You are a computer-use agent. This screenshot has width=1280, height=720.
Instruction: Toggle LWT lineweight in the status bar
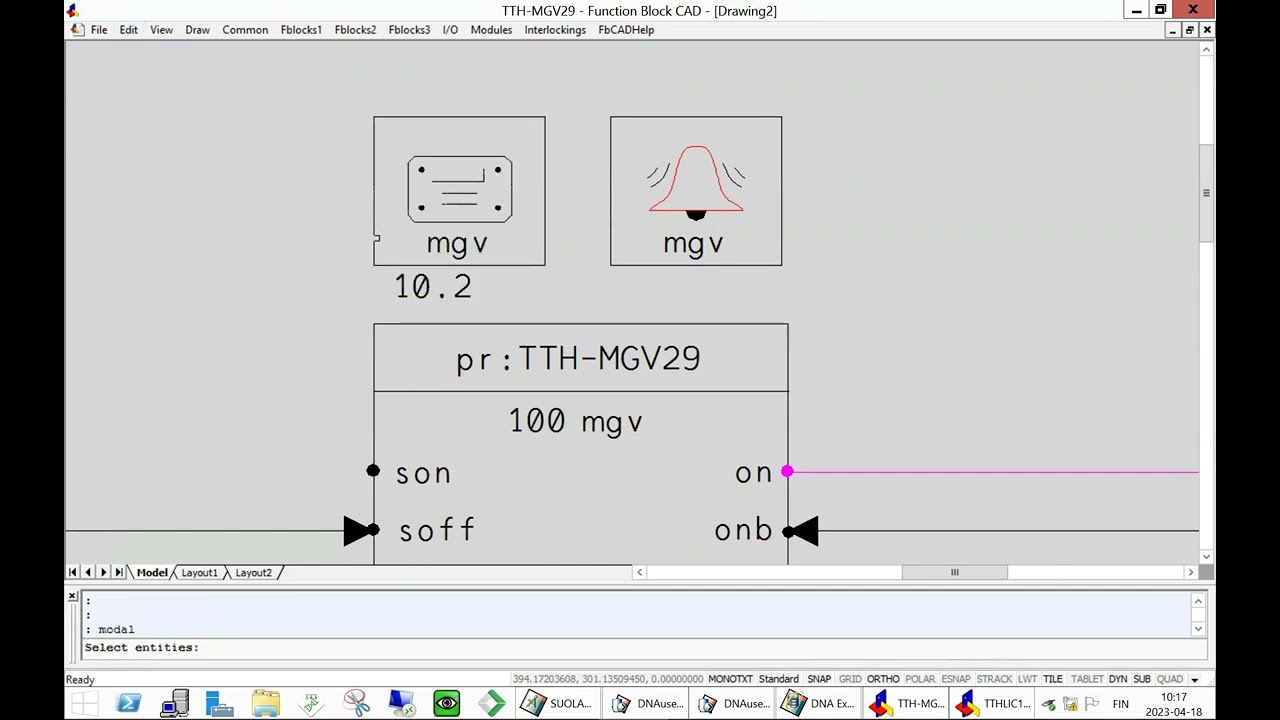tap(1027, 679)
